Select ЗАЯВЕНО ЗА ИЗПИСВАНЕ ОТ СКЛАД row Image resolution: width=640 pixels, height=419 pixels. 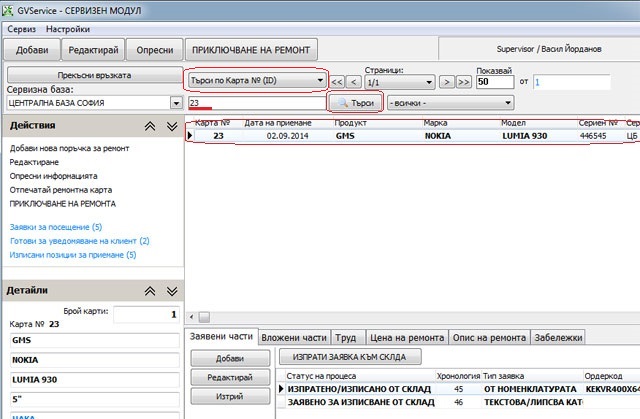point(458,402)
